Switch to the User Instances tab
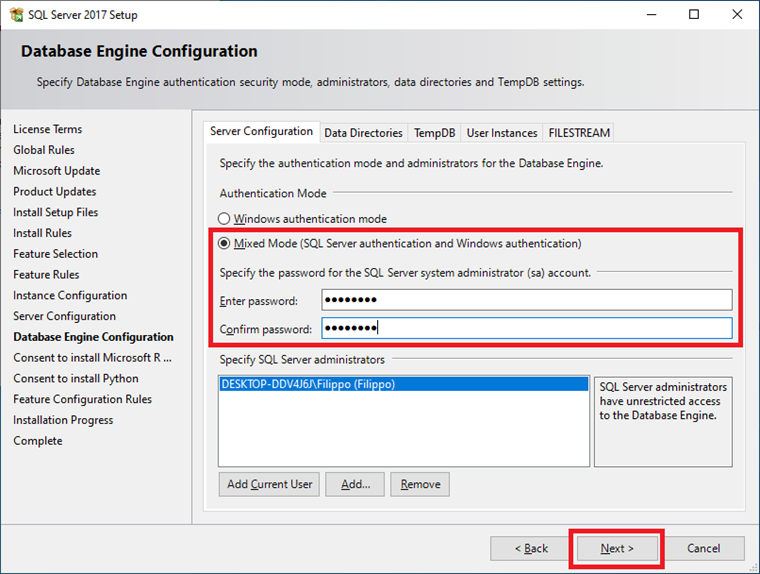Image resolution: width=760 pixels, height=574 pixels. 502,133
